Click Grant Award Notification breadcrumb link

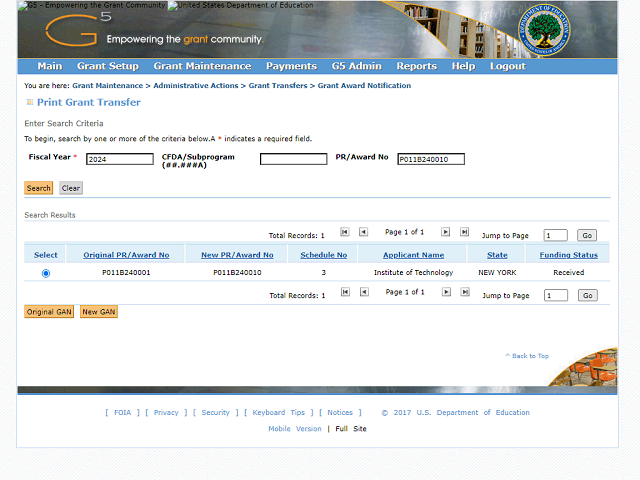point(364,86)
